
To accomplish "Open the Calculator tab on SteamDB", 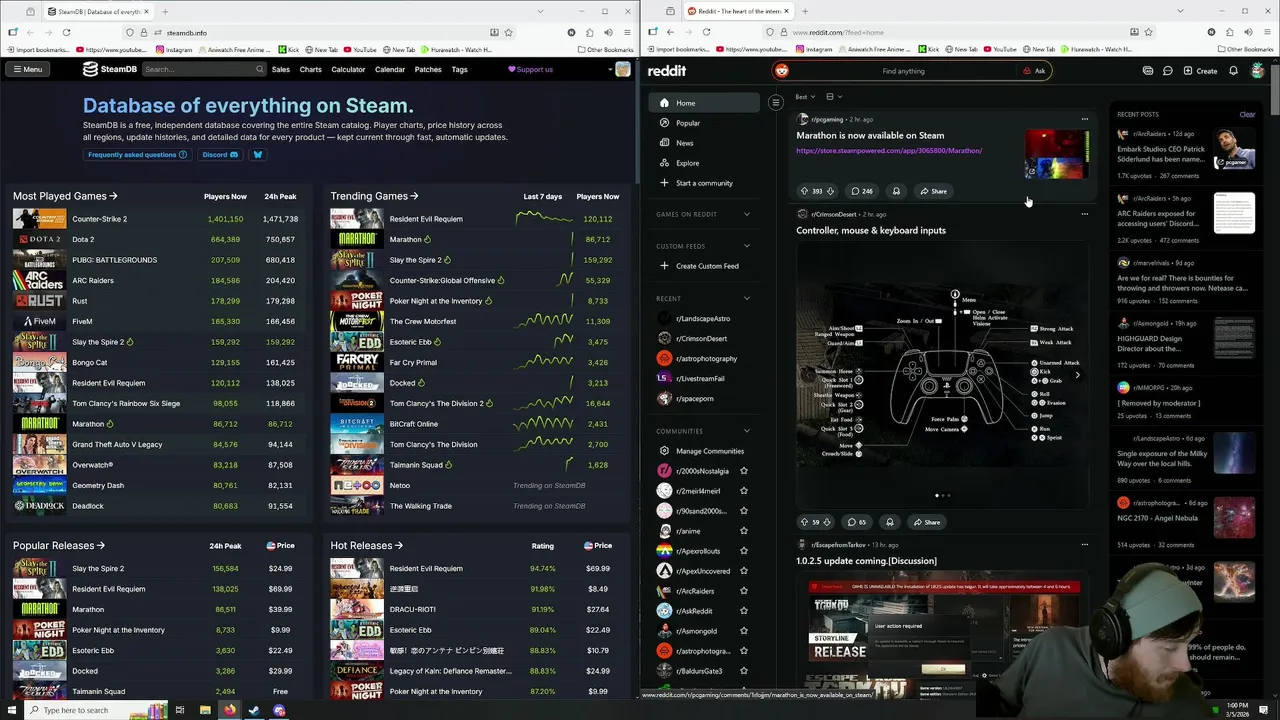I will 348,69.
